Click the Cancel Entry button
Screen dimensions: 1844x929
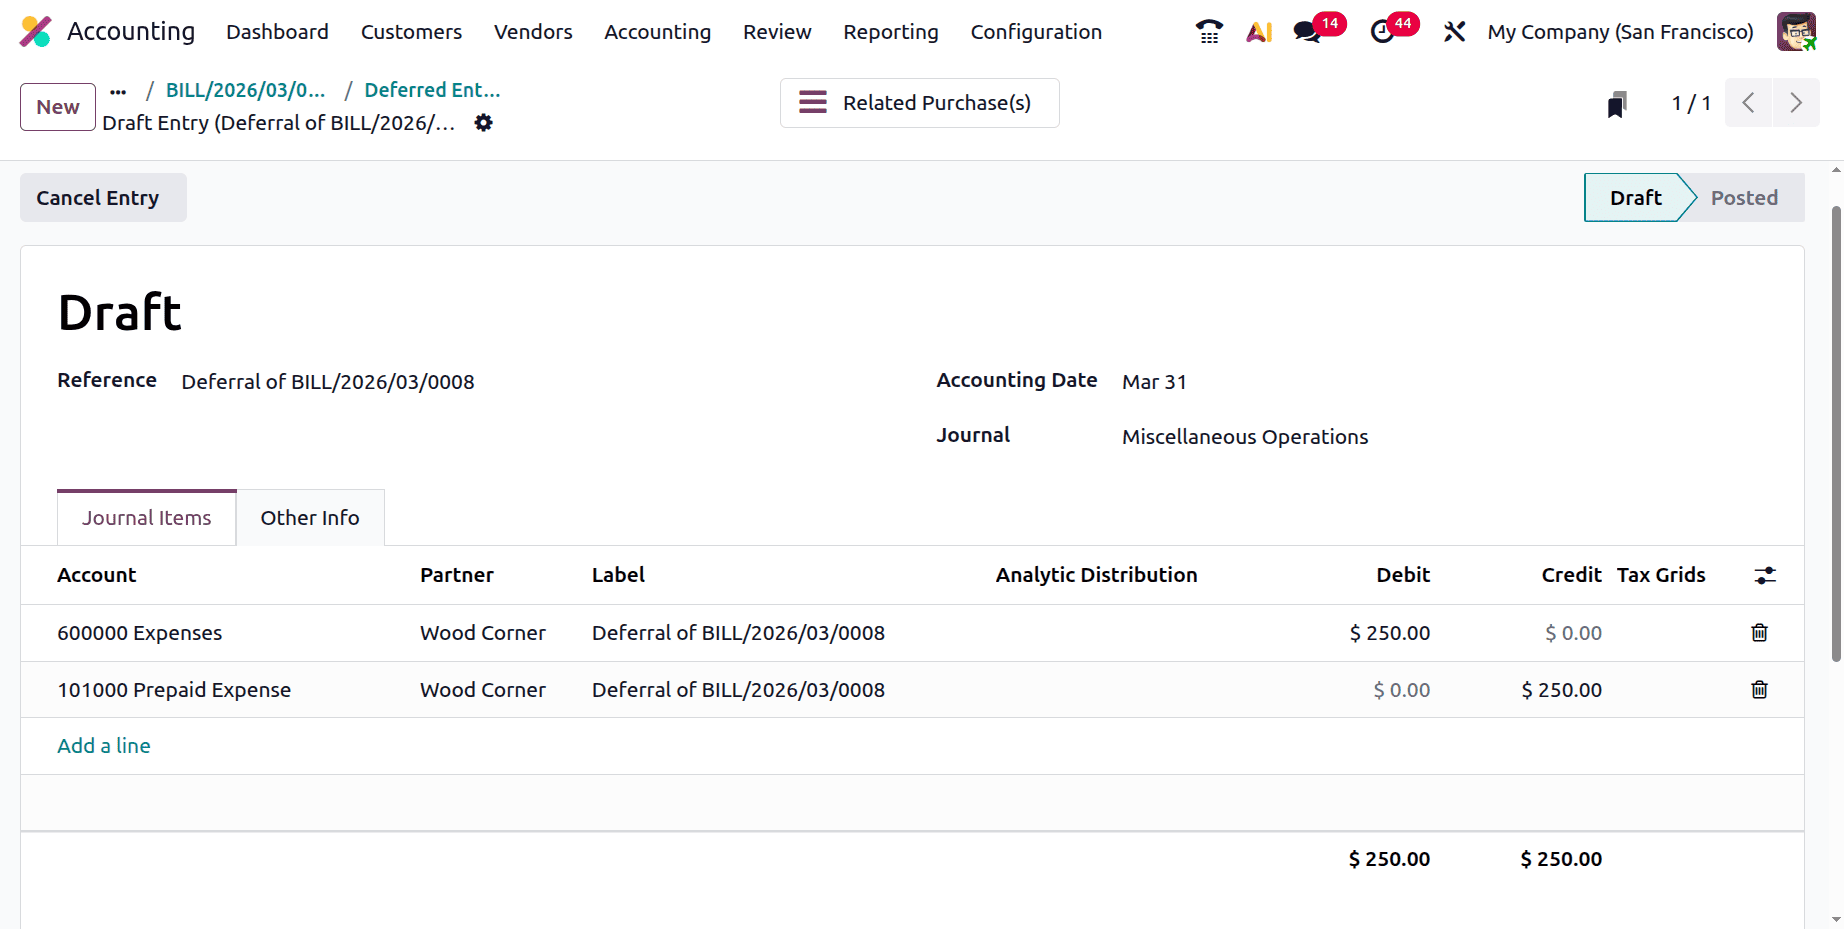(x=103, y=198)
